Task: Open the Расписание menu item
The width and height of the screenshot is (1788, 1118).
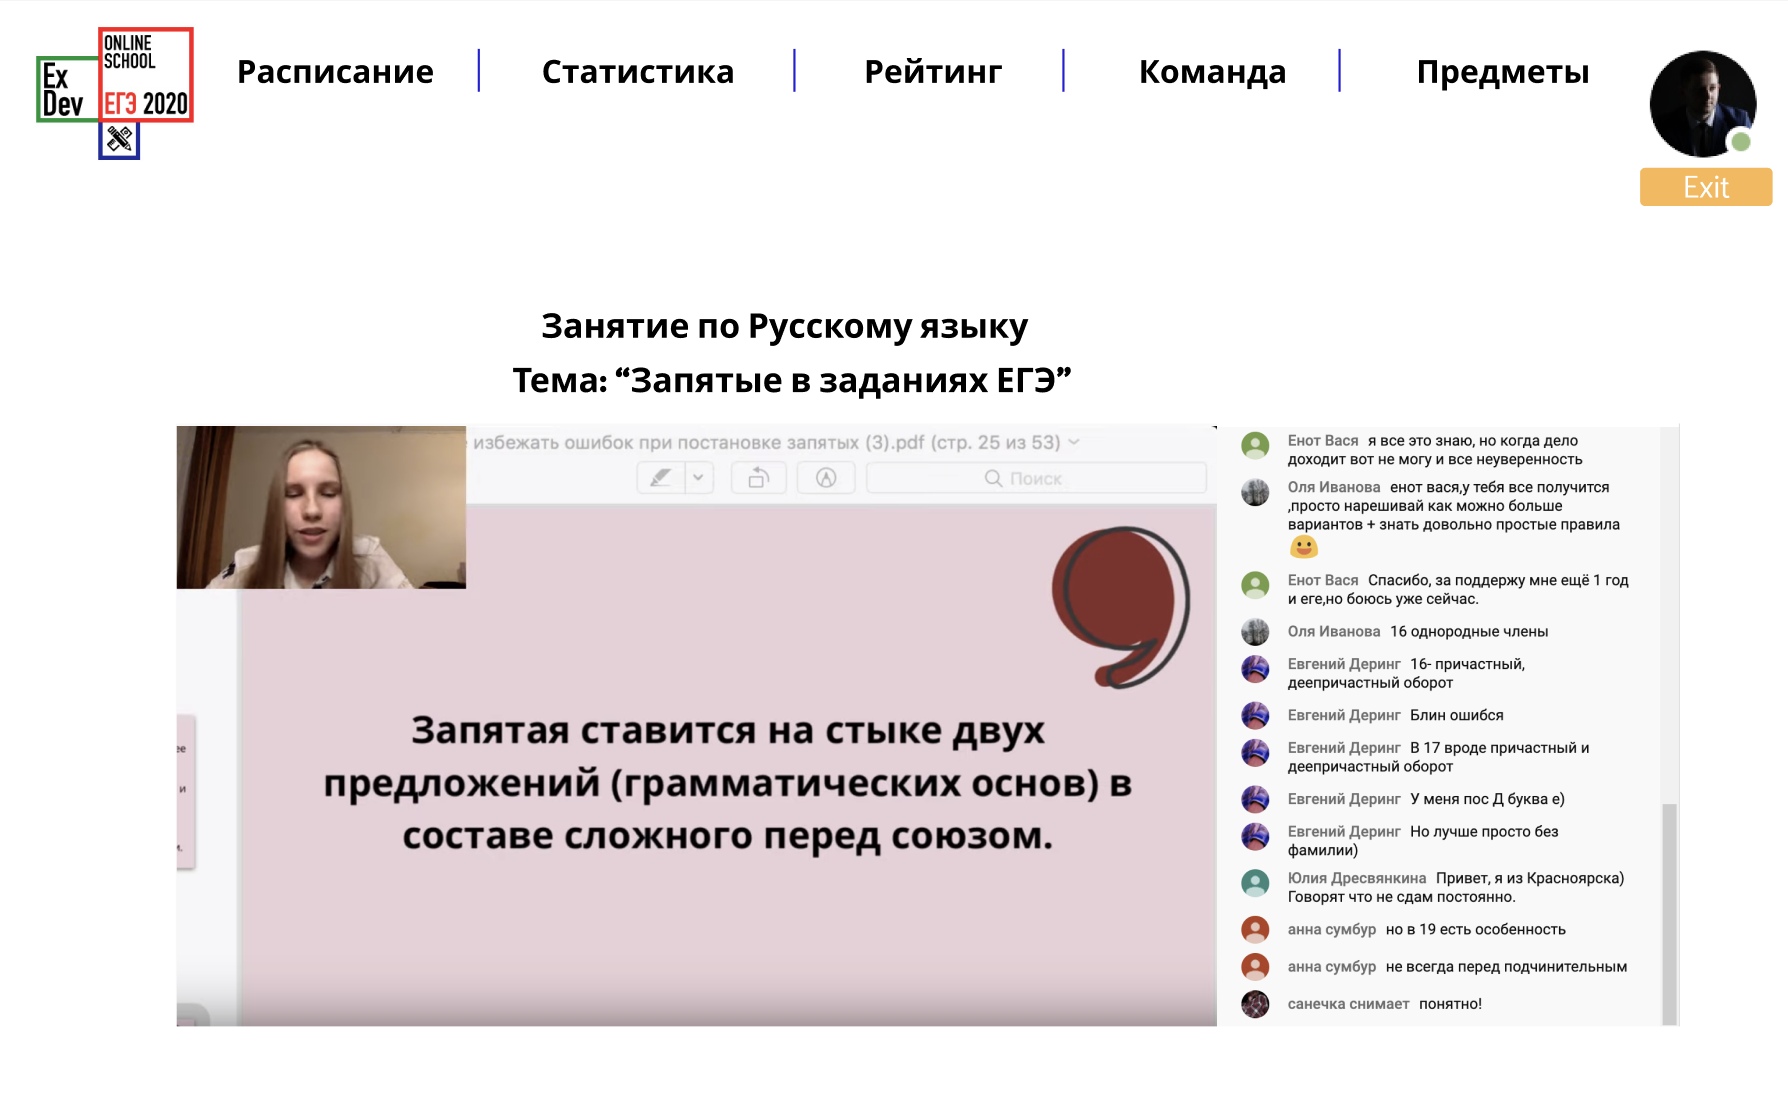Action: click(x=335, y=72)
